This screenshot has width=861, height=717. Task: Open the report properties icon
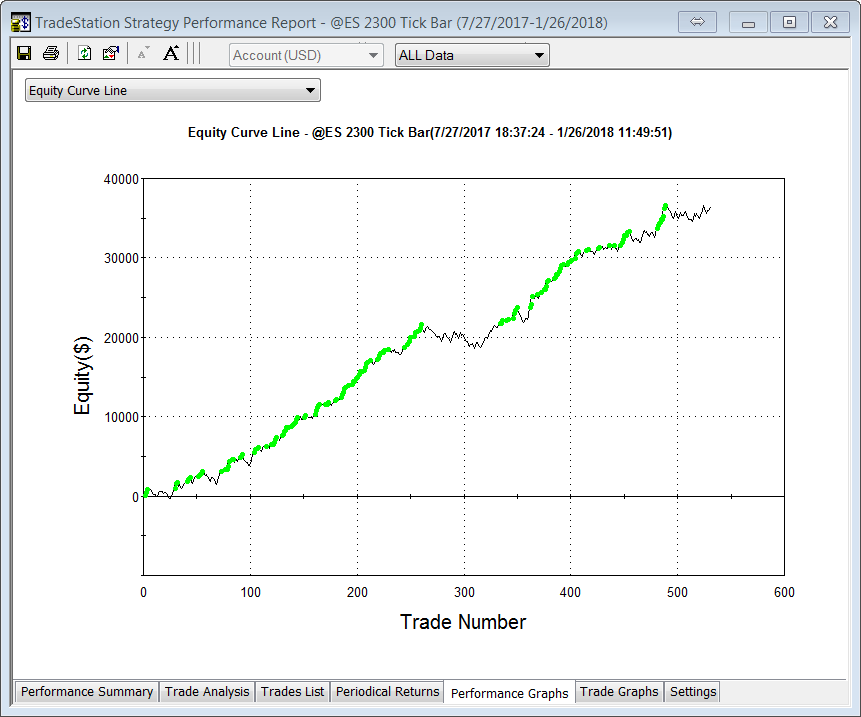(x=111, y=54)
